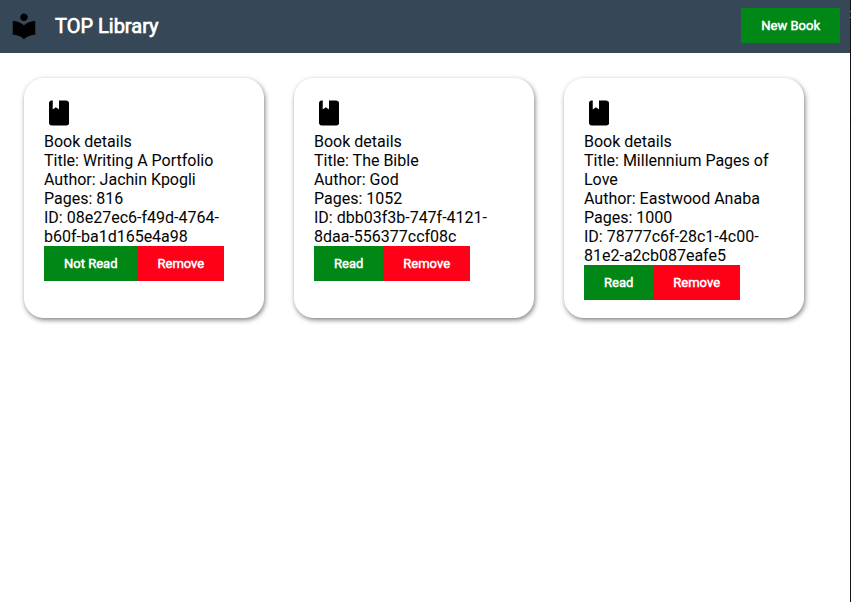
Task: Click the ID starting with 08e27ec6
Action: [x=131, y=227]
